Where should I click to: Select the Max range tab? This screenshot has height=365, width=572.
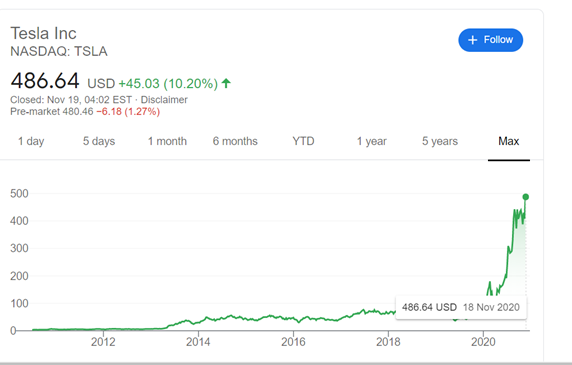coord(509,141)
